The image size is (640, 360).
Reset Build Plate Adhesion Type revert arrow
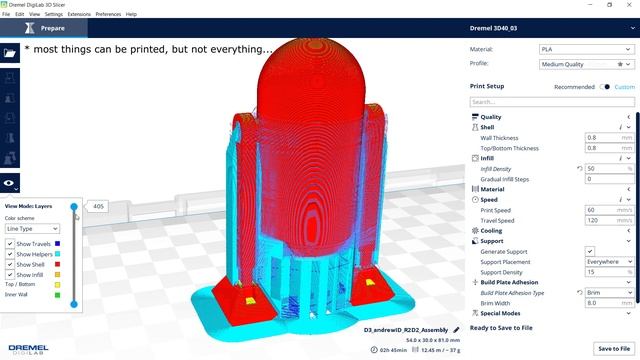tap(579, 292)
